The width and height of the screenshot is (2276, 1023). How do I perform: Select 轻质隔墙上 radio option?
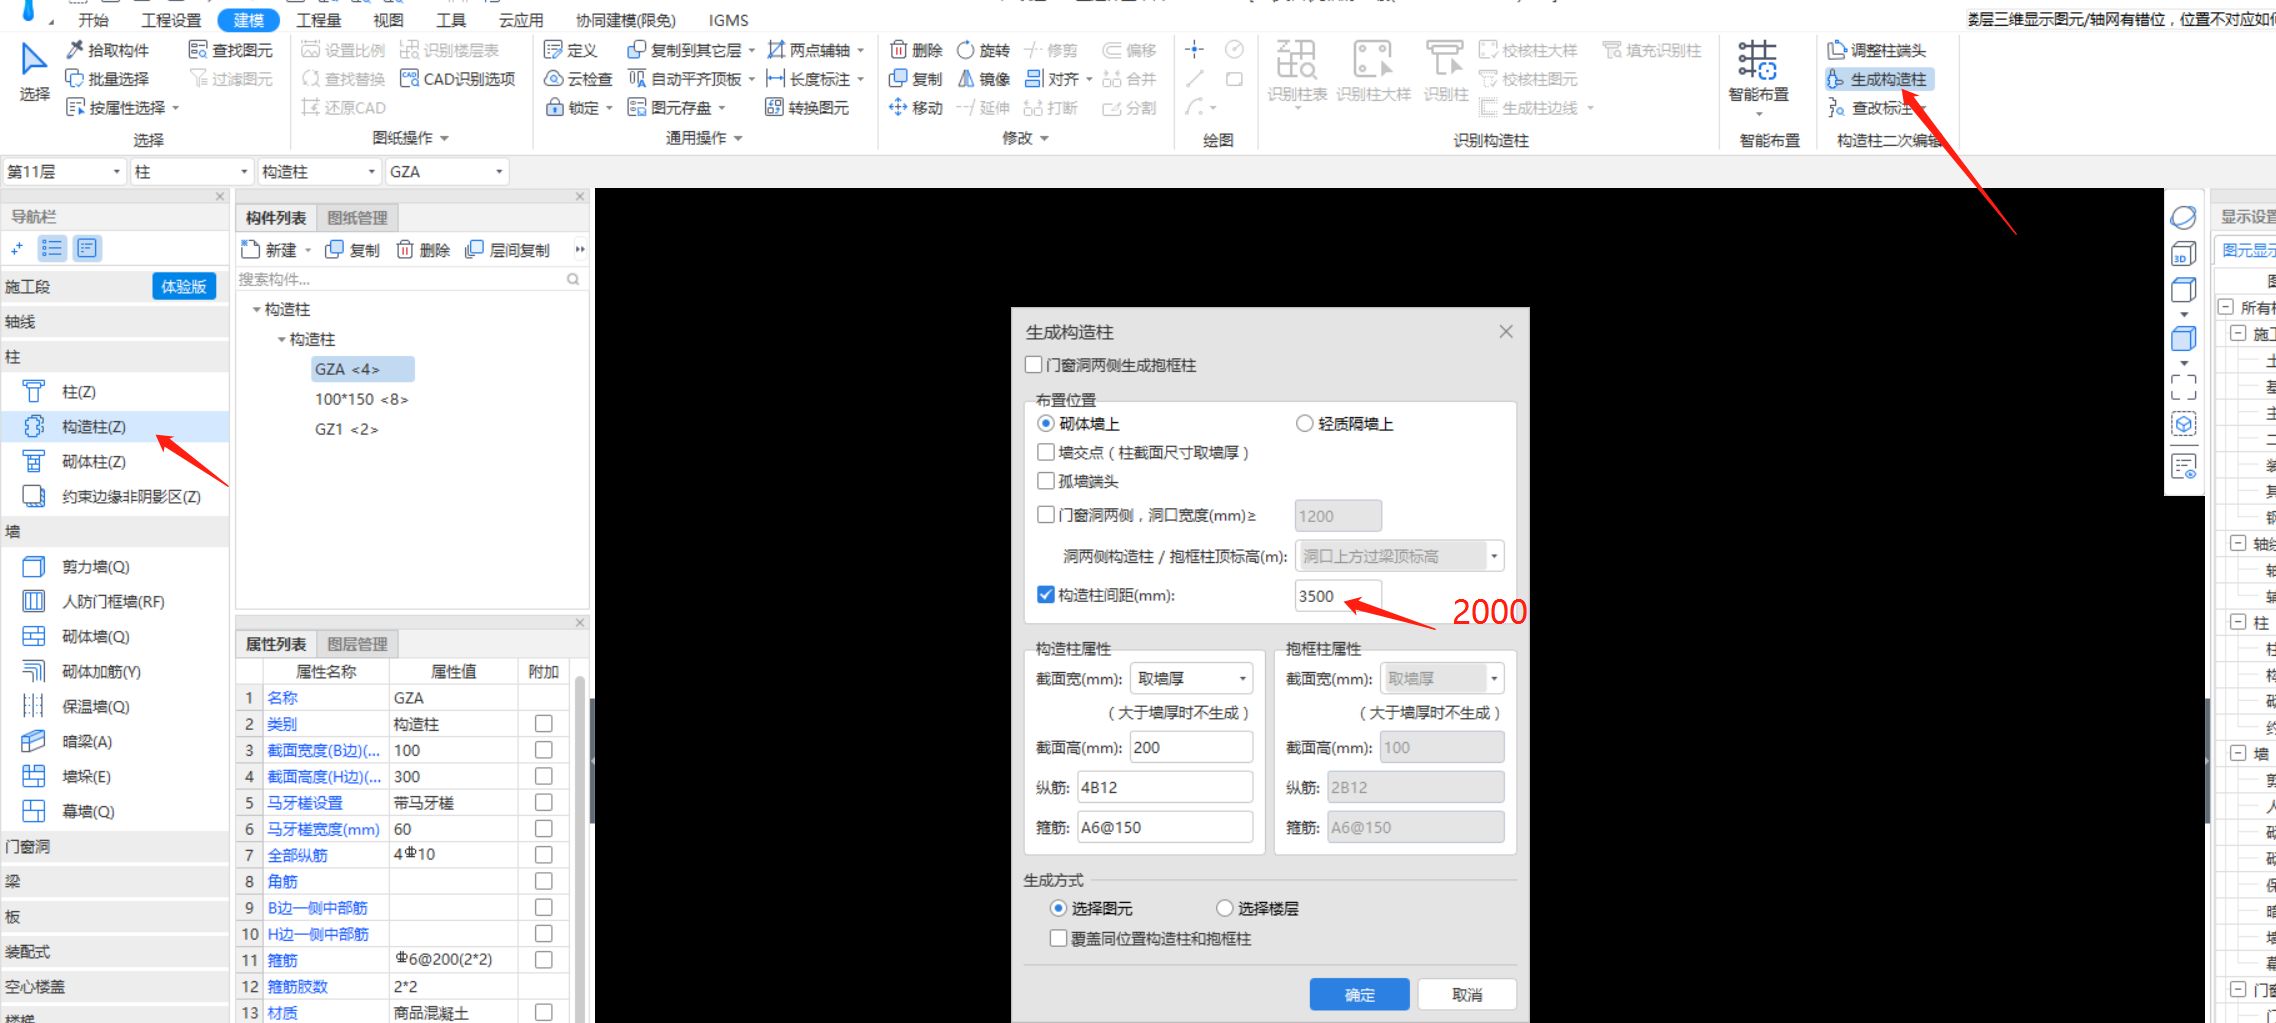point(1304,424)
